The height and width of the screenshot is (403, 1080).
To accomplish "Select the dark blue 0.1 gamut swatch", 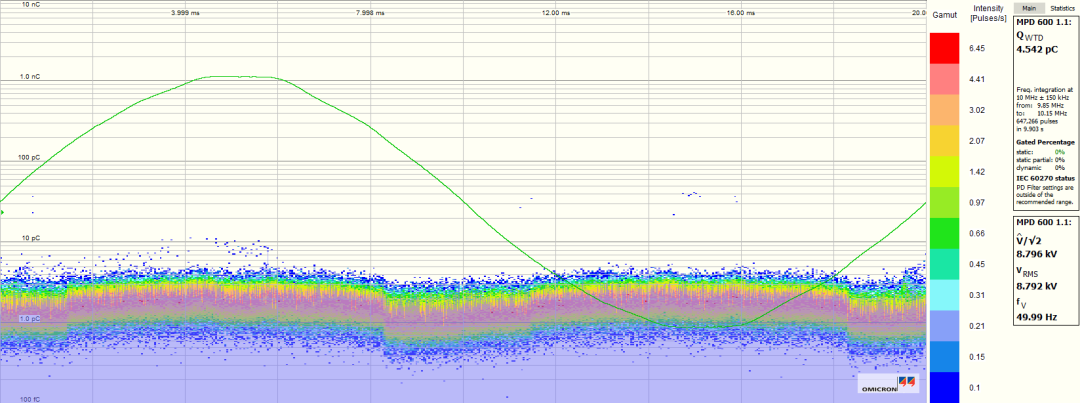I will pyautogui.click(x=944, y=386).
